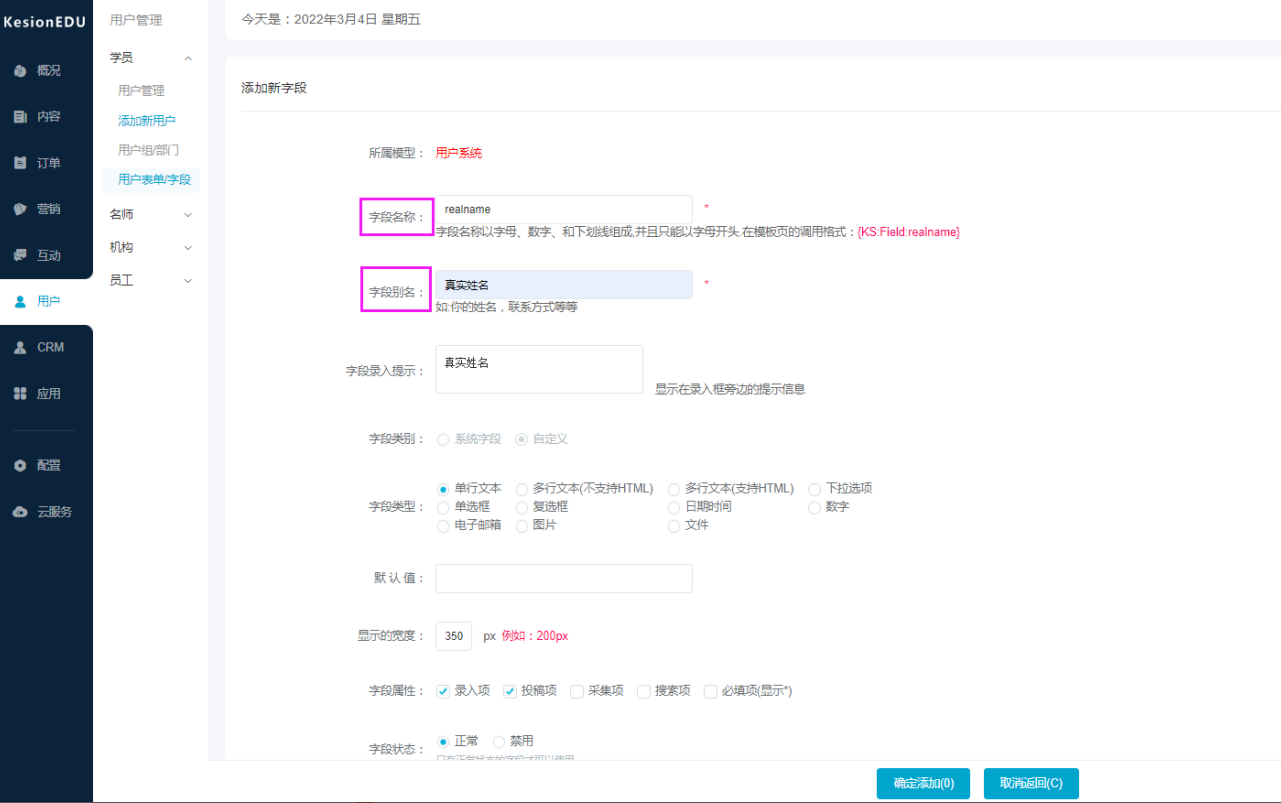Open the 配置 settings gear icon
Viewport: 1281px width, 803px height.
[20, 466]
